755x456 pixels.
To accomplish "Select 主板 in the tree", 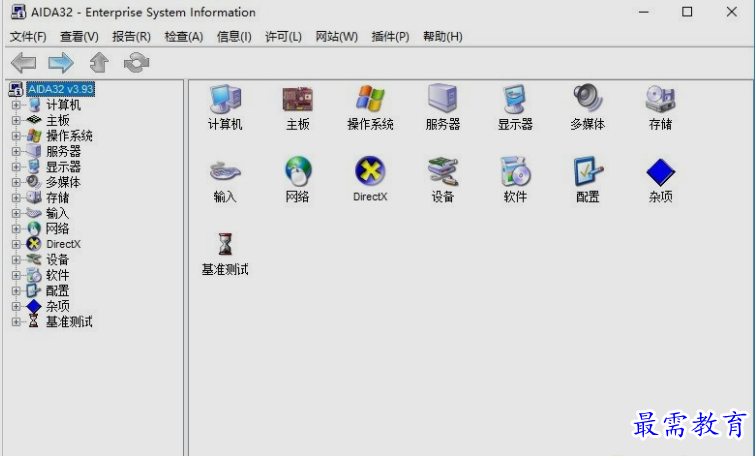I will 57,120.
